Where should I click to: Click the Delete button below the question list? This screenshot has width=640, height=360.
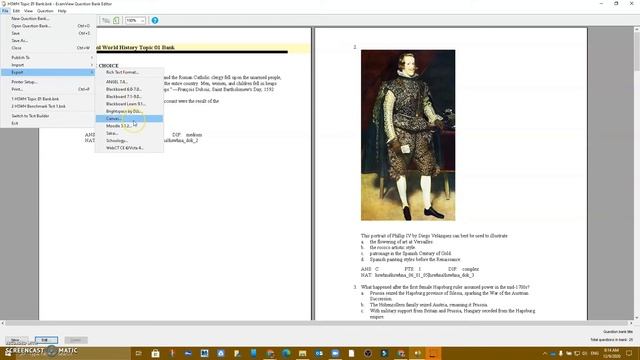click(76, 340)
